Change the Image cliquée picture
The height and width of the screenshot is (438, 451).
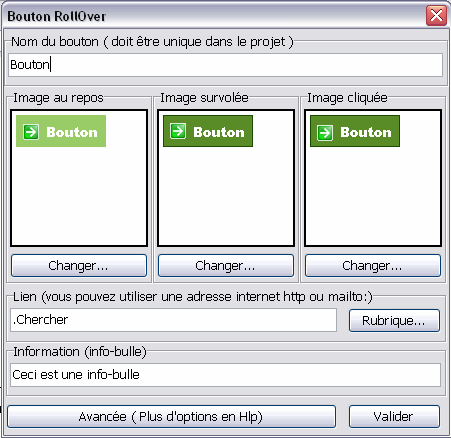pos(373,266)
